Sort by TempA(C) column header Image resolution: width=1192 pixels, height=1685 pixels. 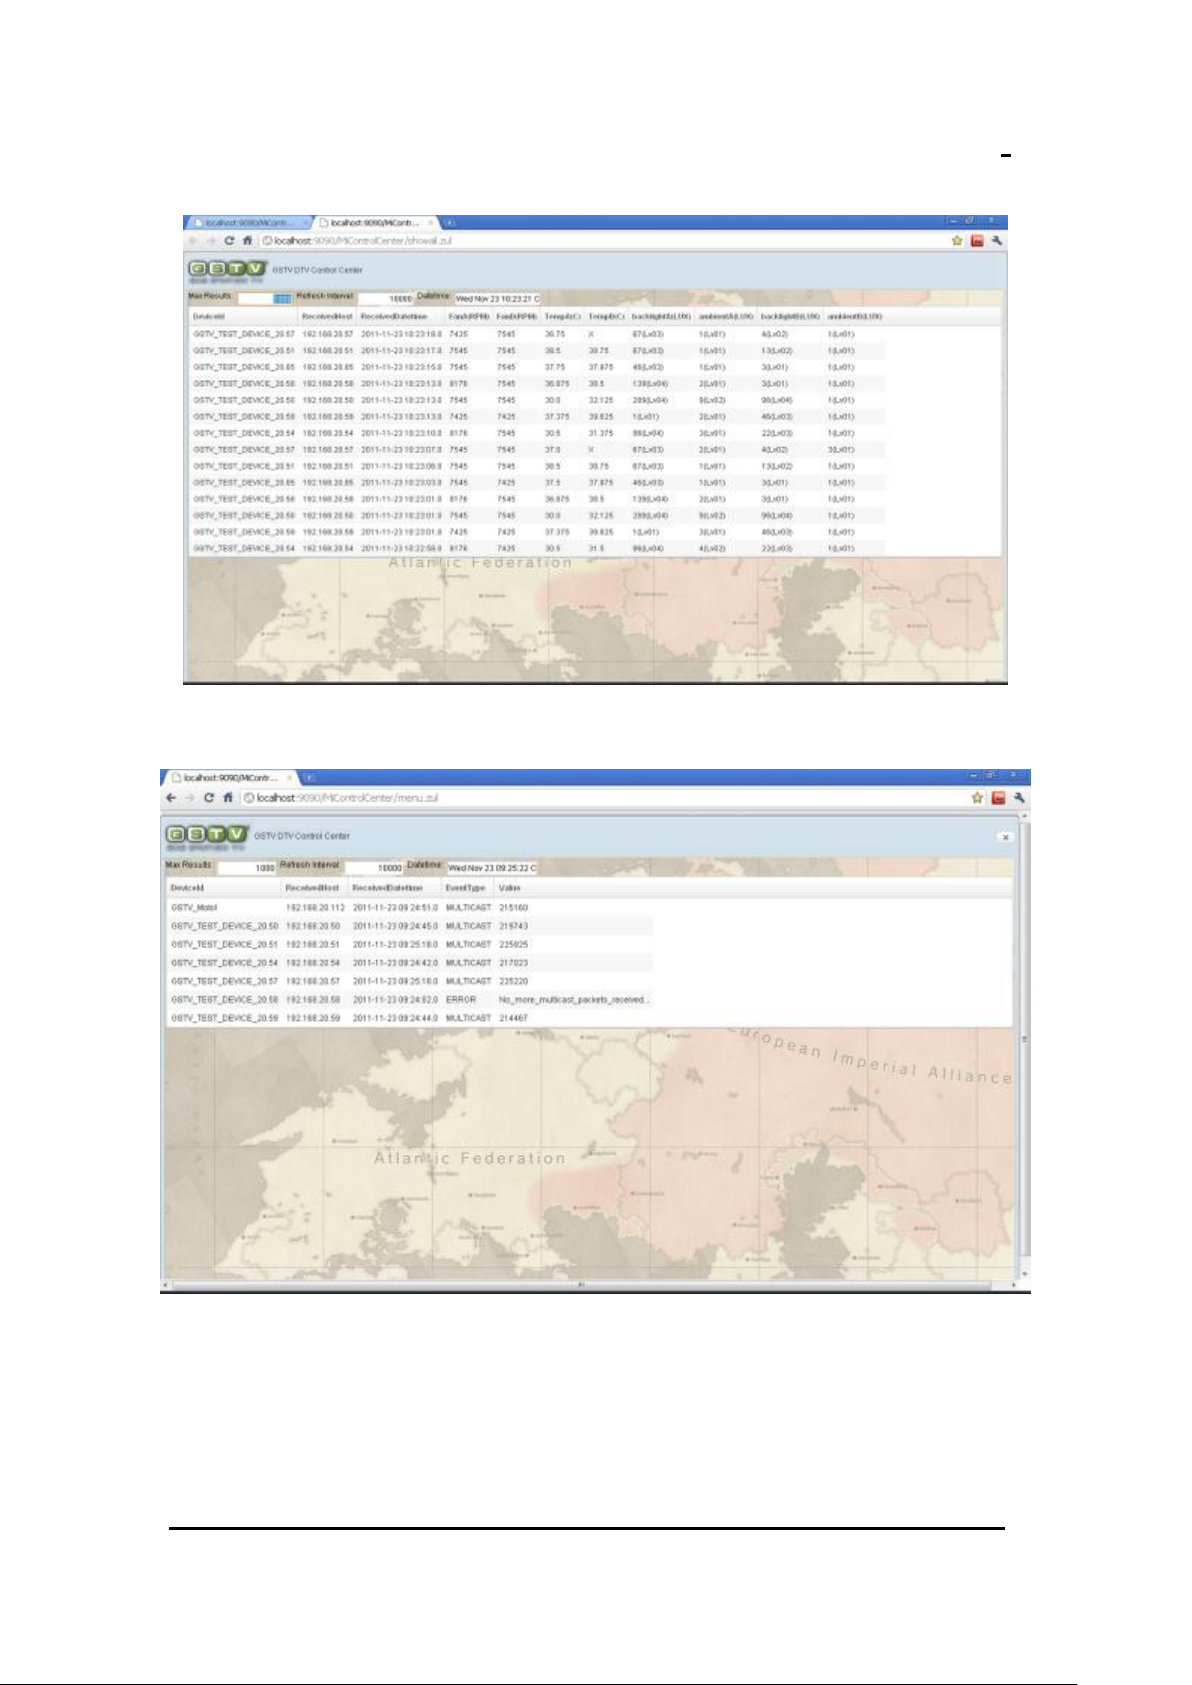click(x=562, y=316)
